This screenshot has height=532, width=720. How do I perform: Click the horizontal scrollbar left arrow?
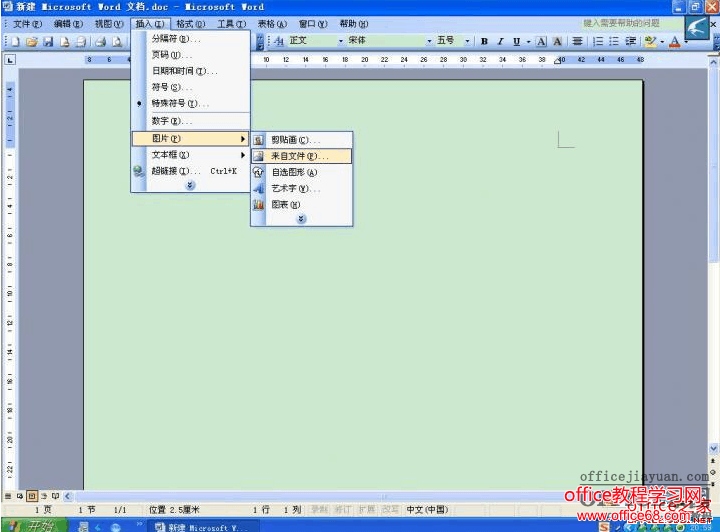(x=68, y=496)
